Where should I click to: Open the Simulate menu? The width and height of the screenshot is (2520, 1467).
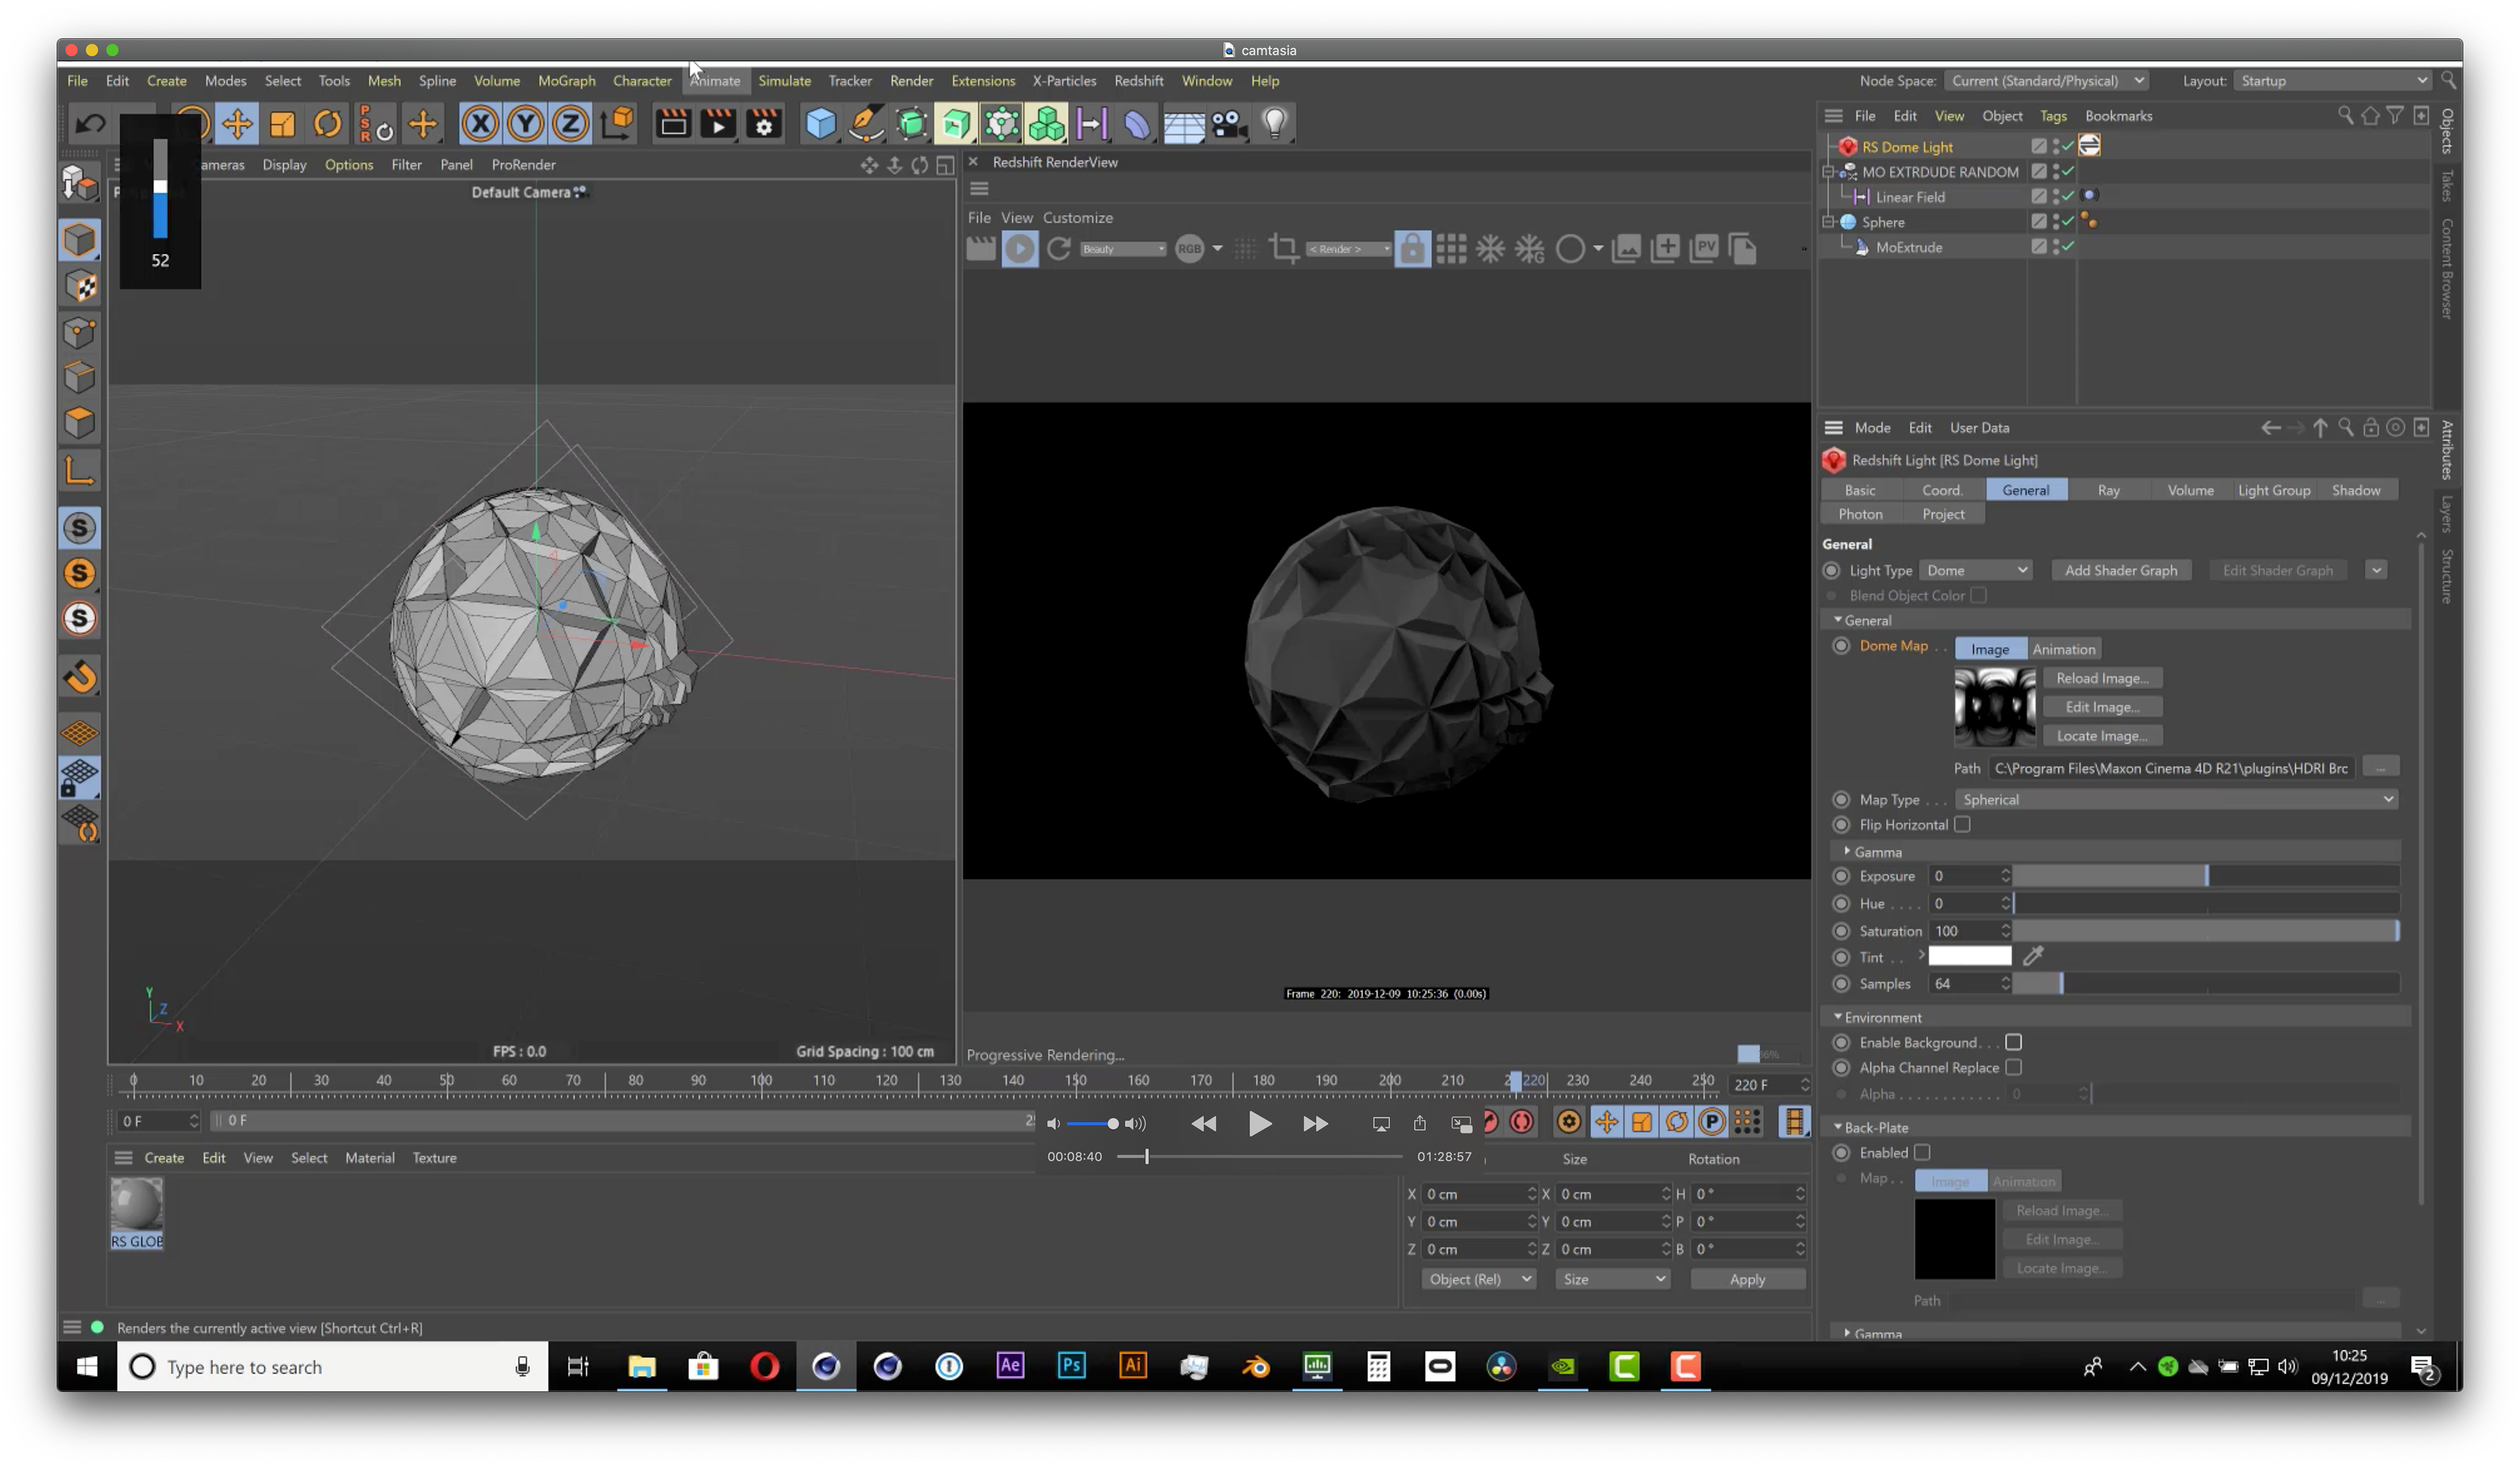[x=784, y=81]
